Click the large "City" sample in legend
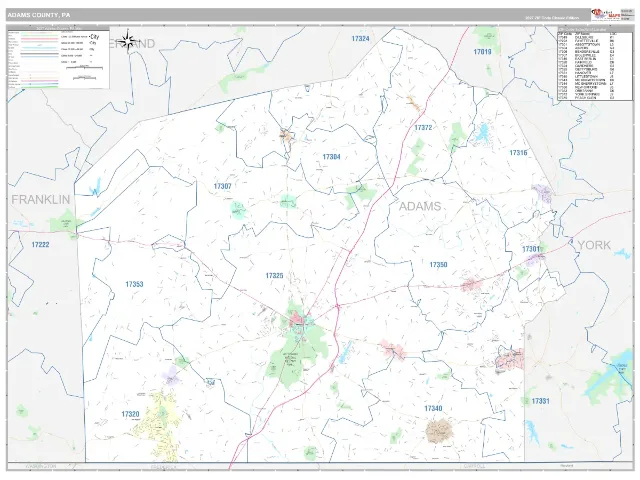 tap(94, 37)
